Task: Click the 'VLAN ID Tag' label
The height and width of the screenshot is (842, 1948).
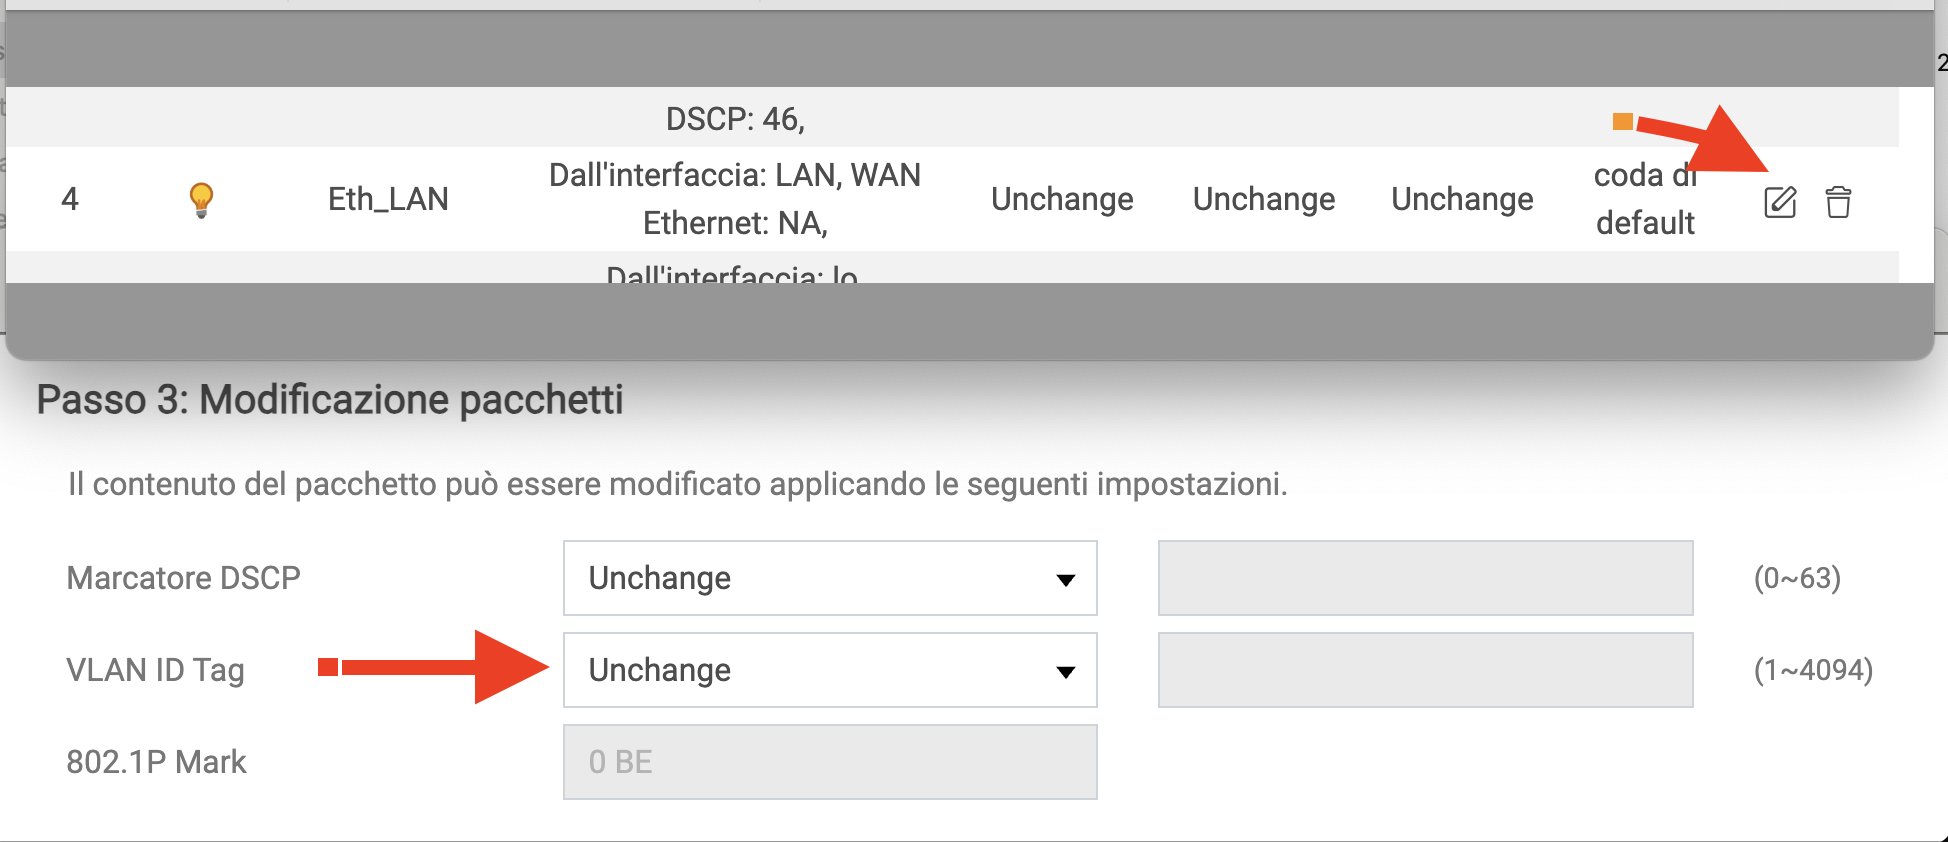Action: point(155,670)
